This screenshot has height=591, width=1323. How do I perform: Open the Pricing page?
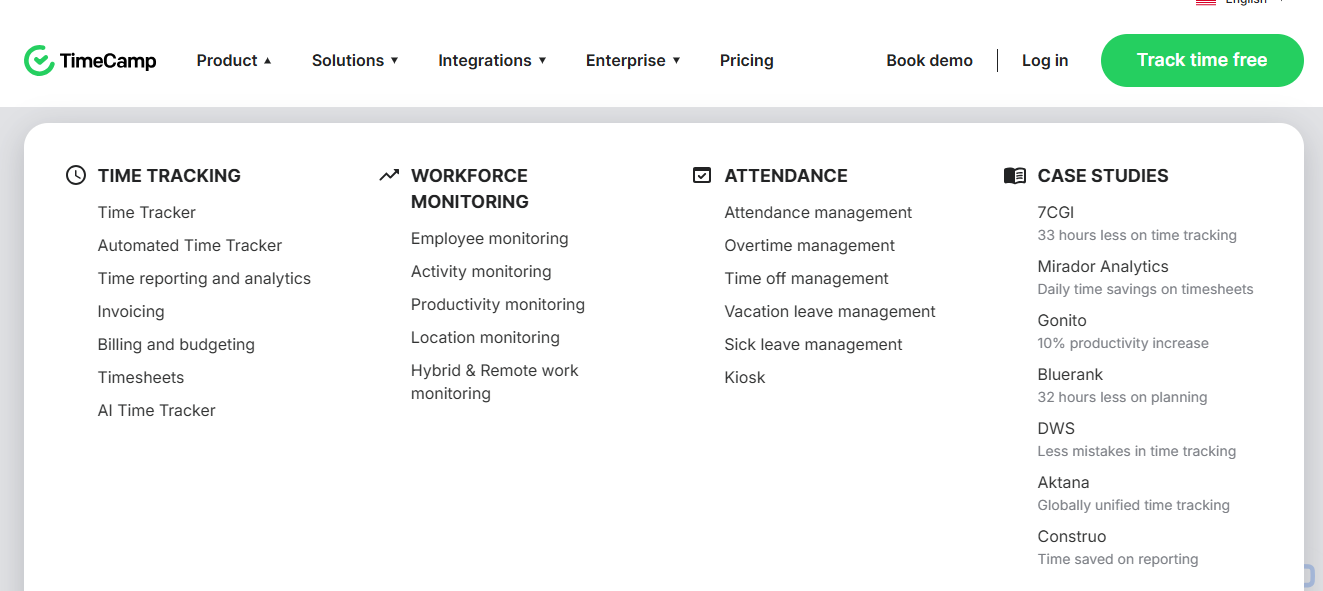coord(746,61)
